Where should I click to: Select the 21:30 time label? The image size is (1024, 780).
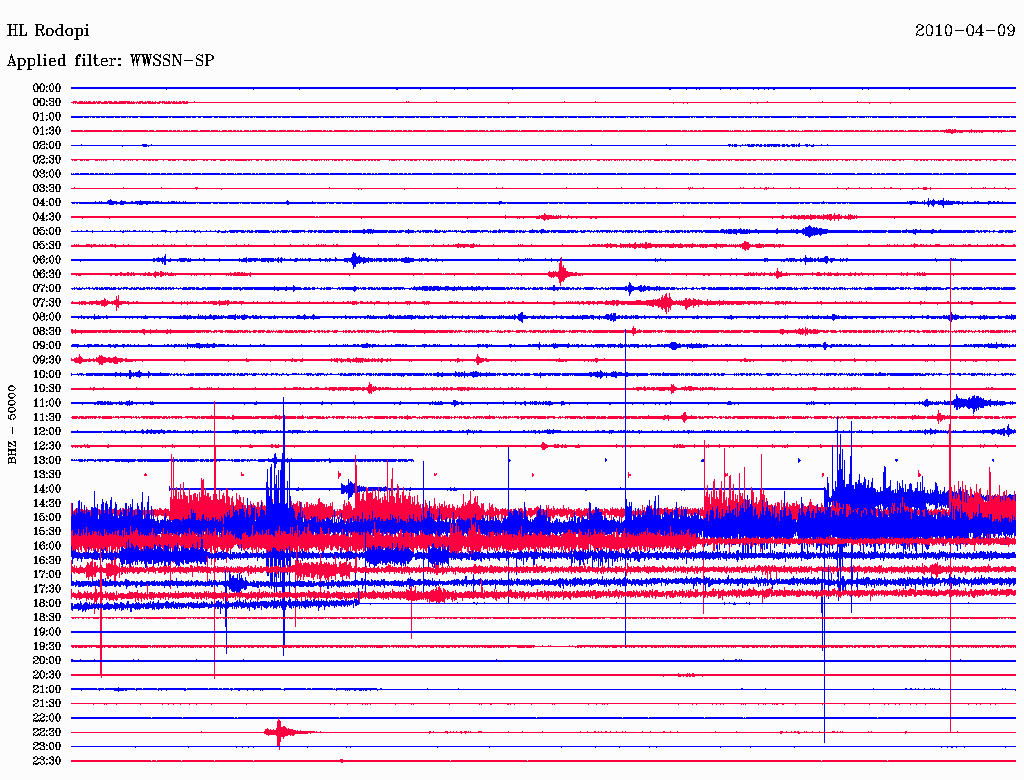pyautogui.click(x=47, y=704)
